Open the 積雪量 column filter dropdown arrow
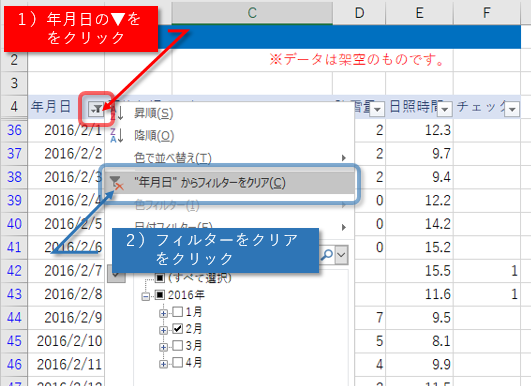Screen dimensions: 531x386 [x=377, y=109]
